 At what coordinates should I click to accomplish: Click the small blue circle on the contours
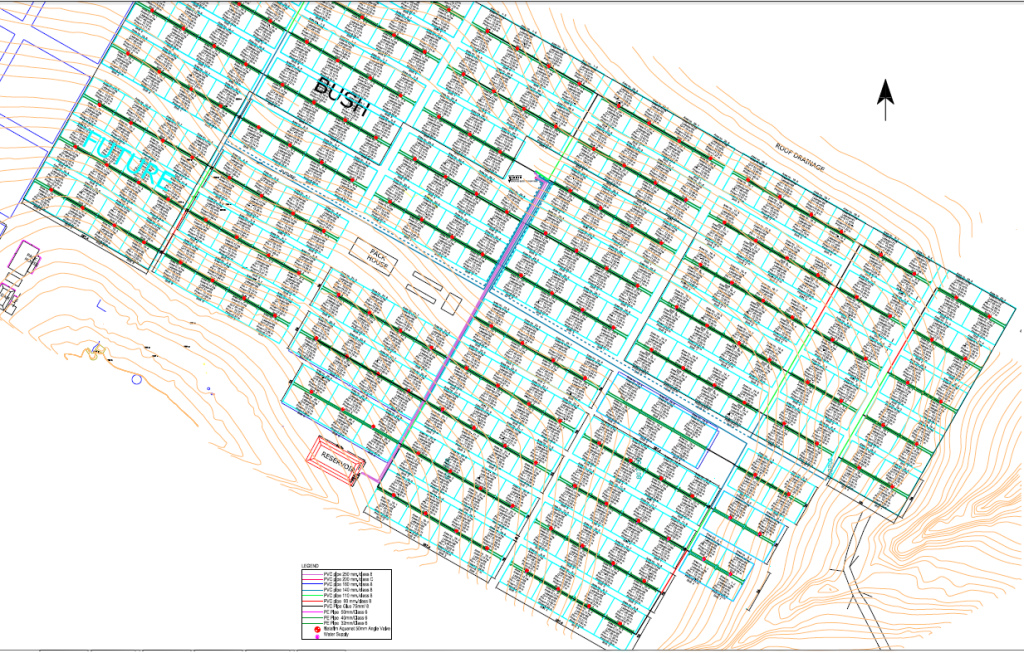(x=136, y=379)
